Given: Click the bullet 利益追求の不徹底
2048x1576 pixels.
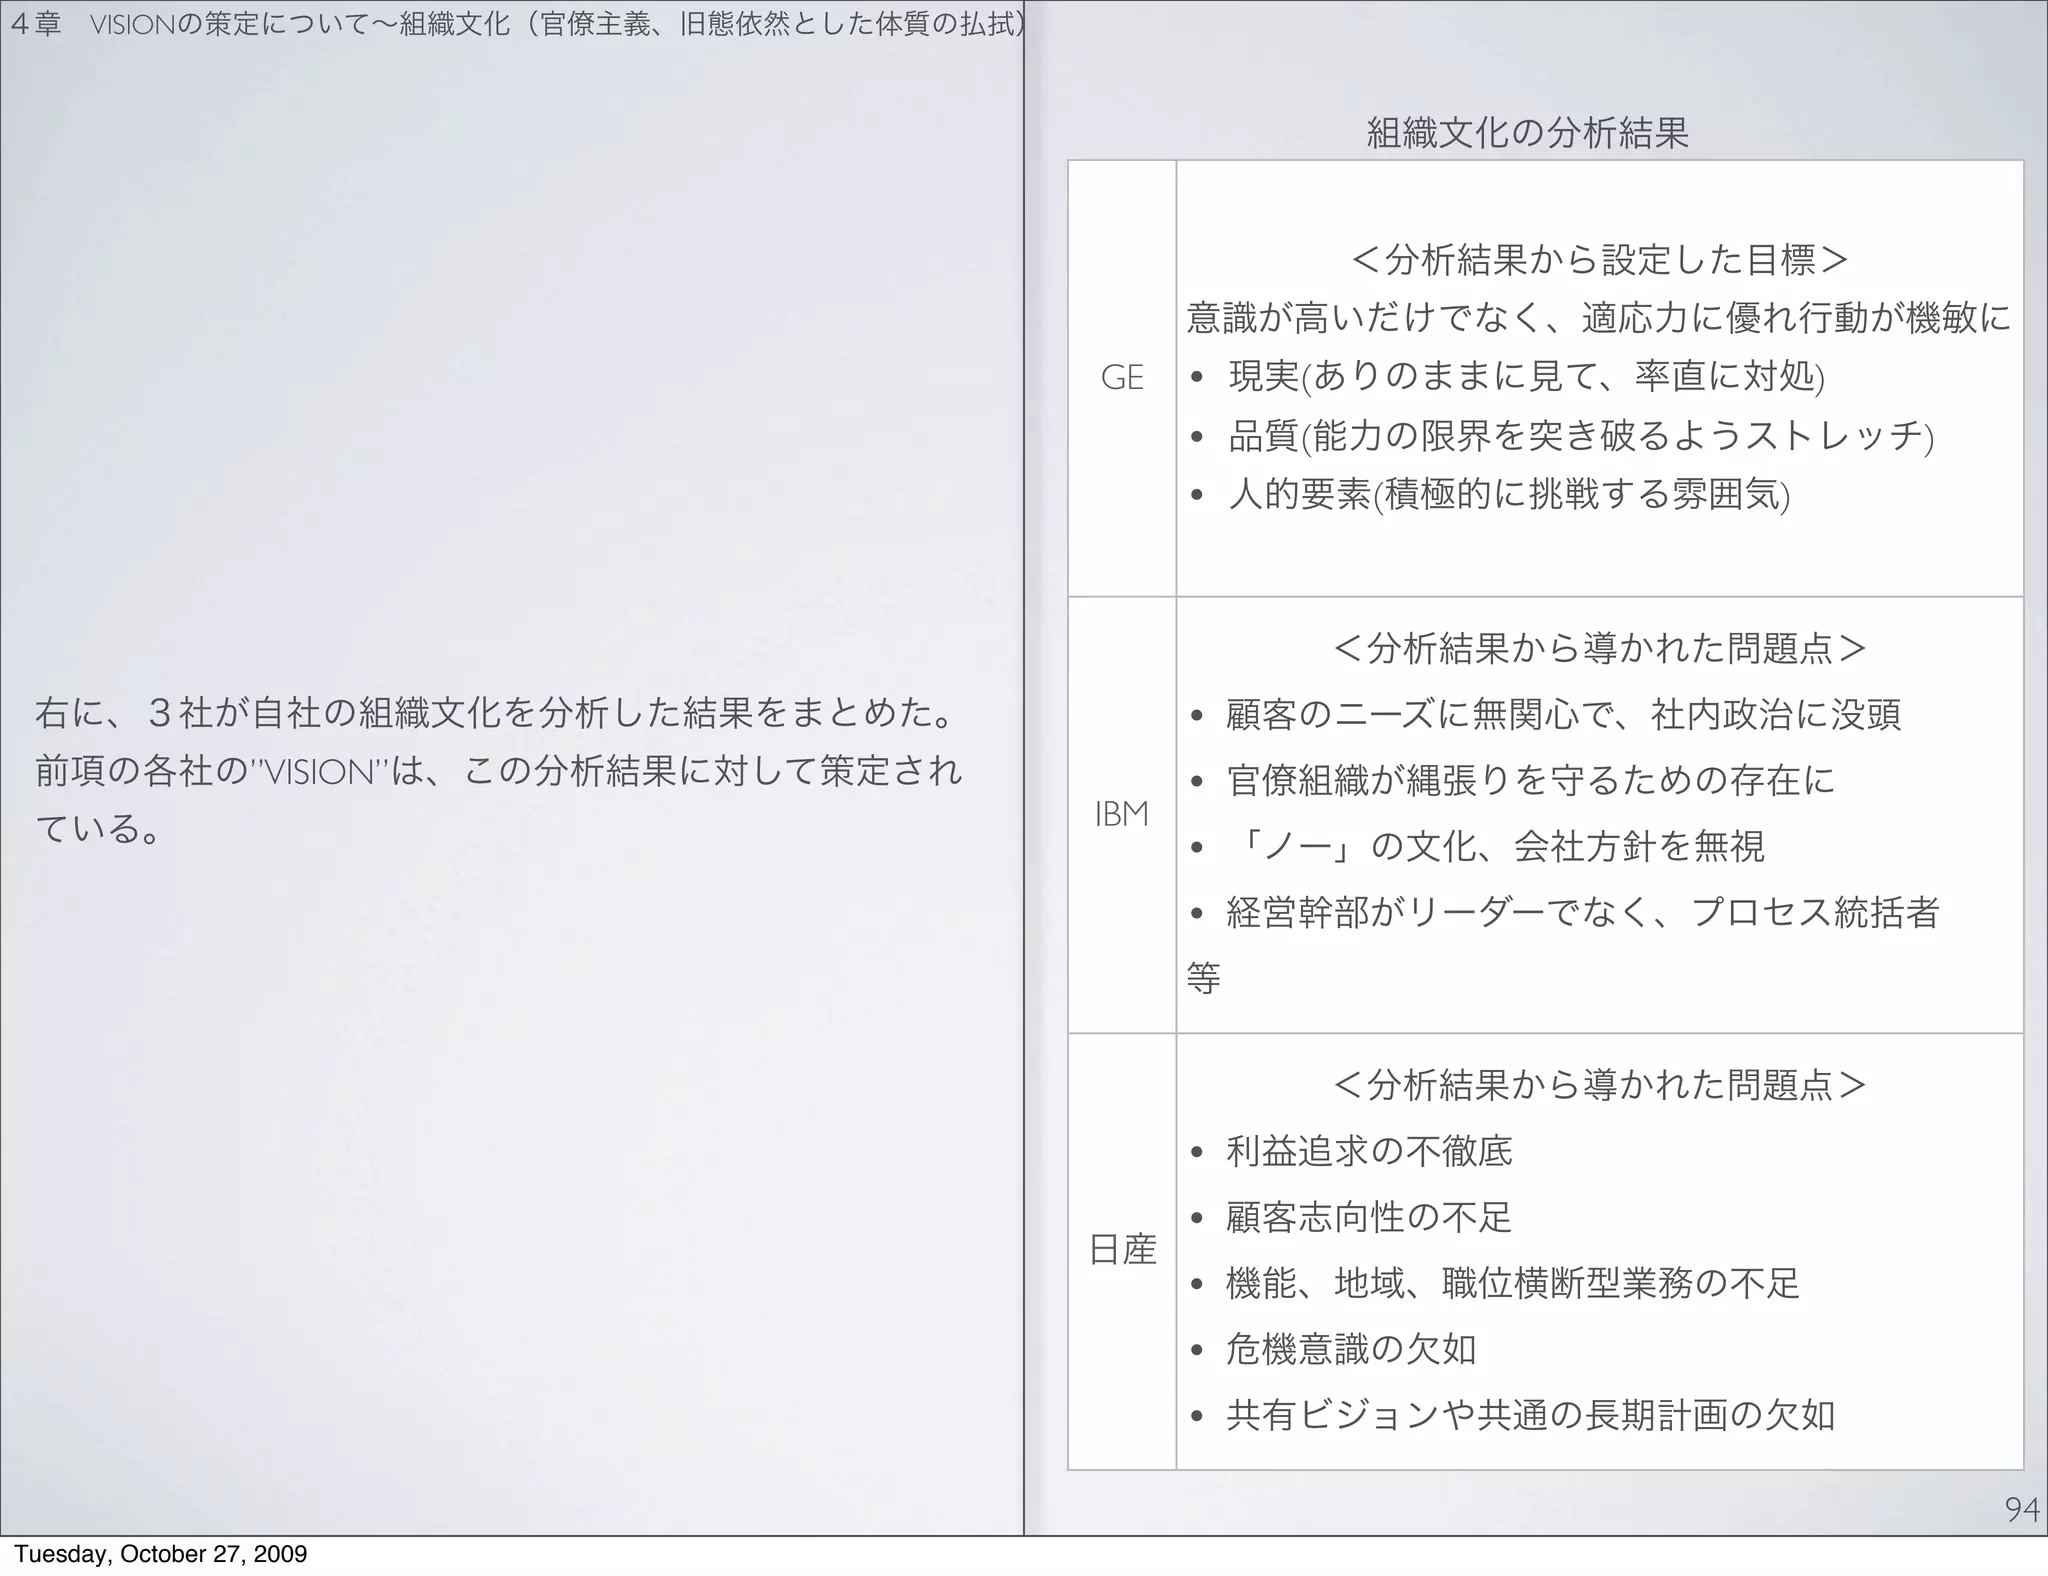Looking at the screenshot, I should tap(1369, 1152).
